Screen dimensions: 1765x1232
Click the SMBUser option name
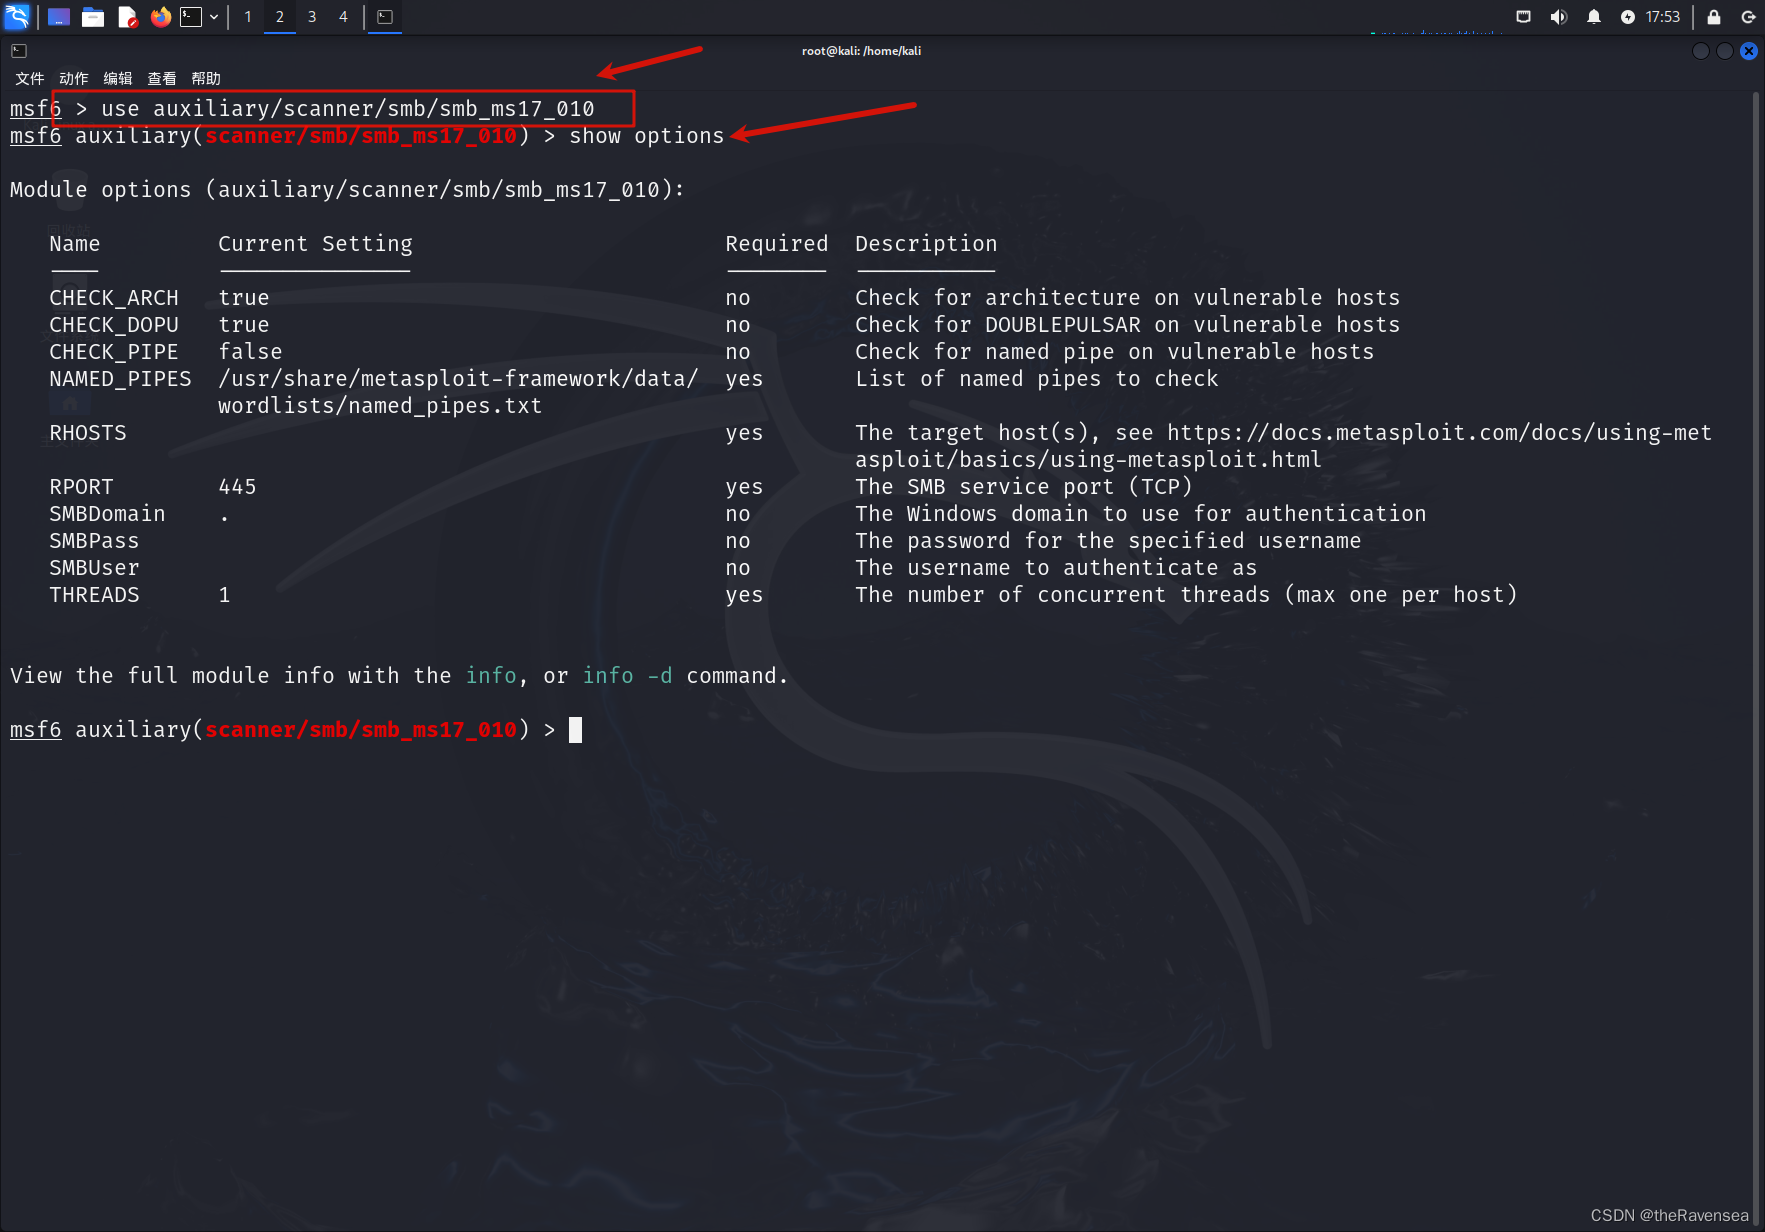94,568
